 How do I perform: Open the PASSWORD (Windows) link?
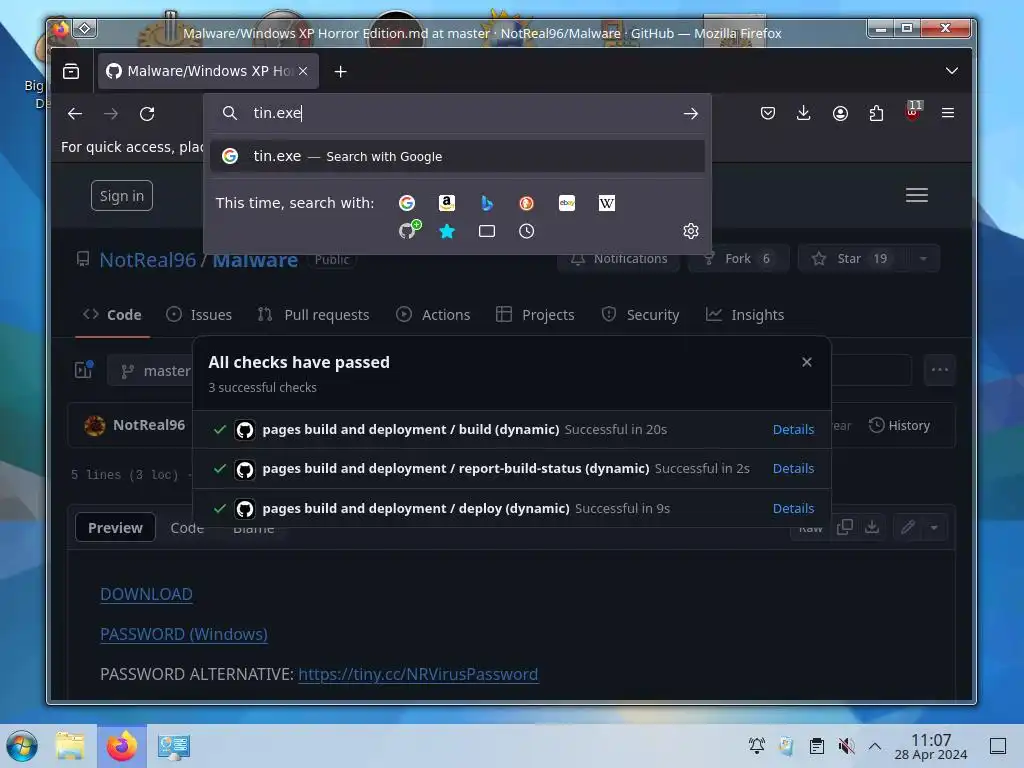coord(184,634)
